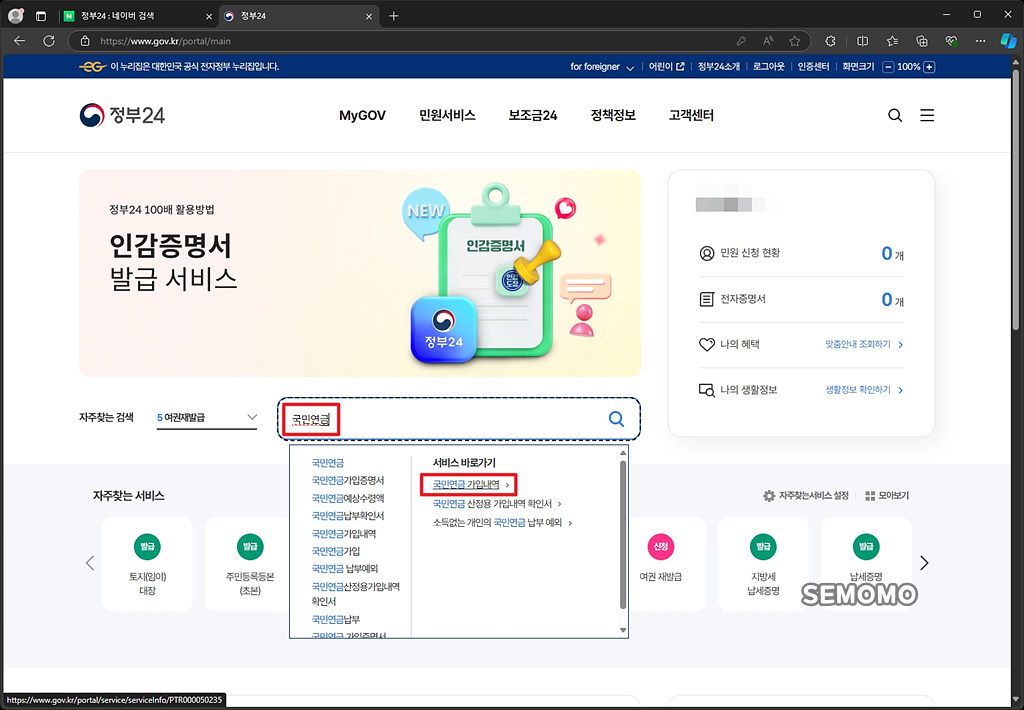Open the browser settings ellipsis menu
The width and height of the screenshot is (1024, 710).
point(980,40)
